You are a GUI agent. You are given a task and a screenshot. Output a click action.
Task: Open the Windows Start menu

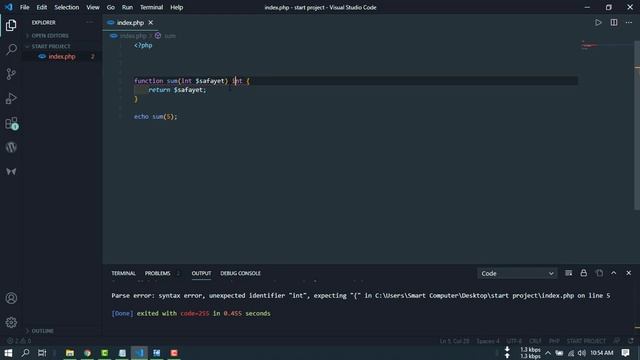pyautogui.click(x=8, y=353)
